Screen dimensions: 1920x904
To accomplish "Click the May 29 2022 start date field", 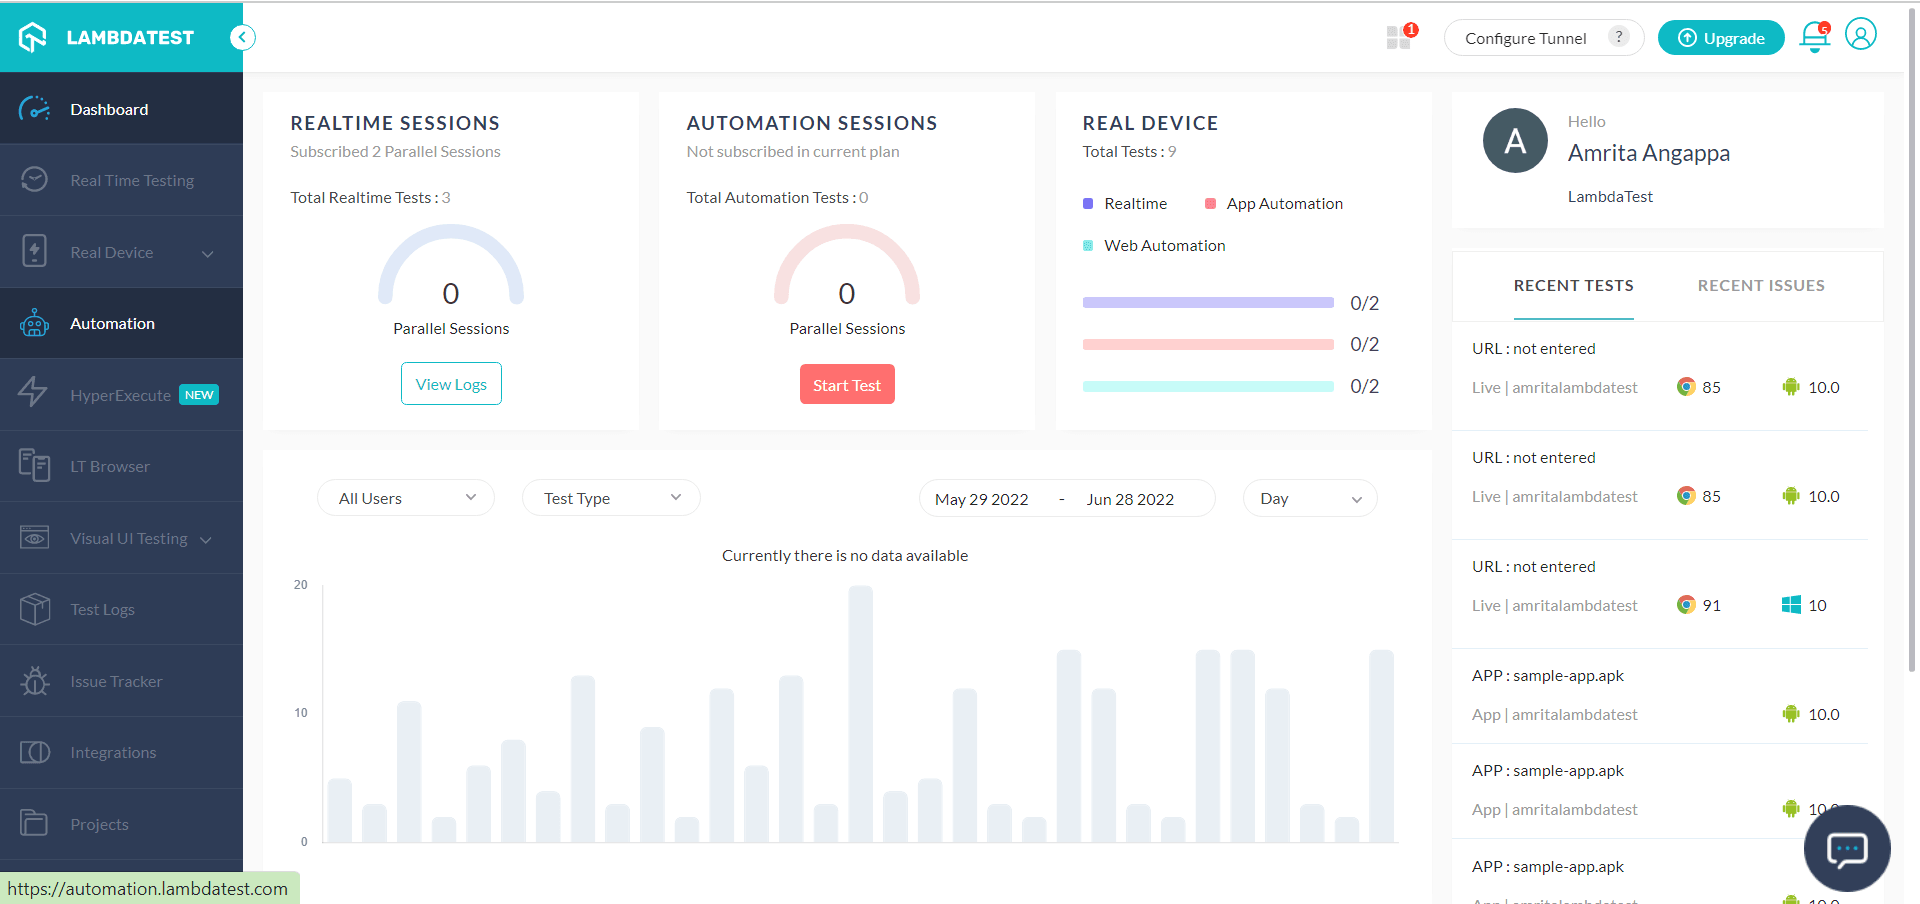I will (x=981, y=499).
